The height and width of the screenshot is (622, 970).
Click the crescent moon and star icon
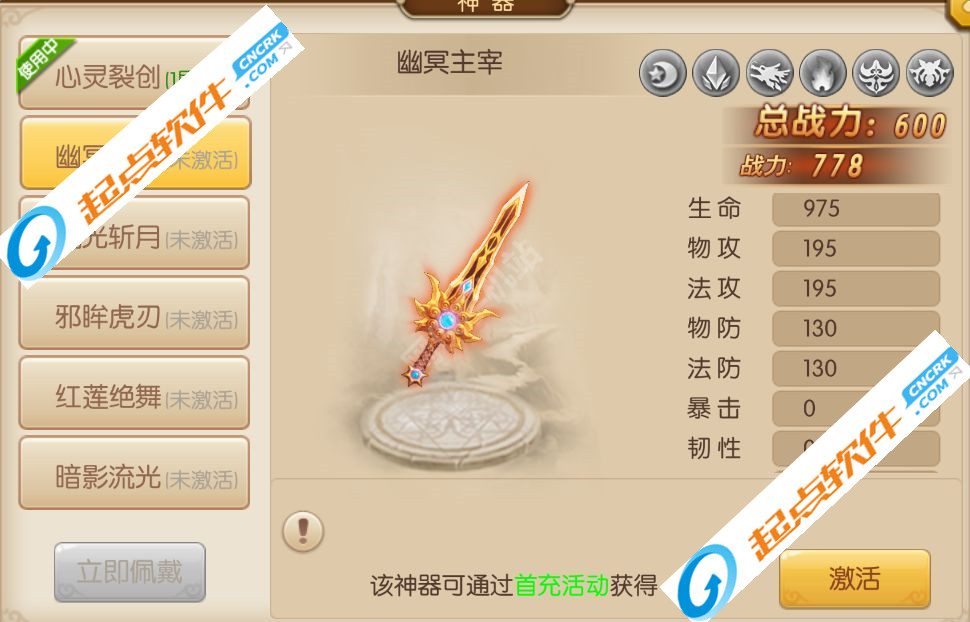pyautogui.click(x=663, y=73)
